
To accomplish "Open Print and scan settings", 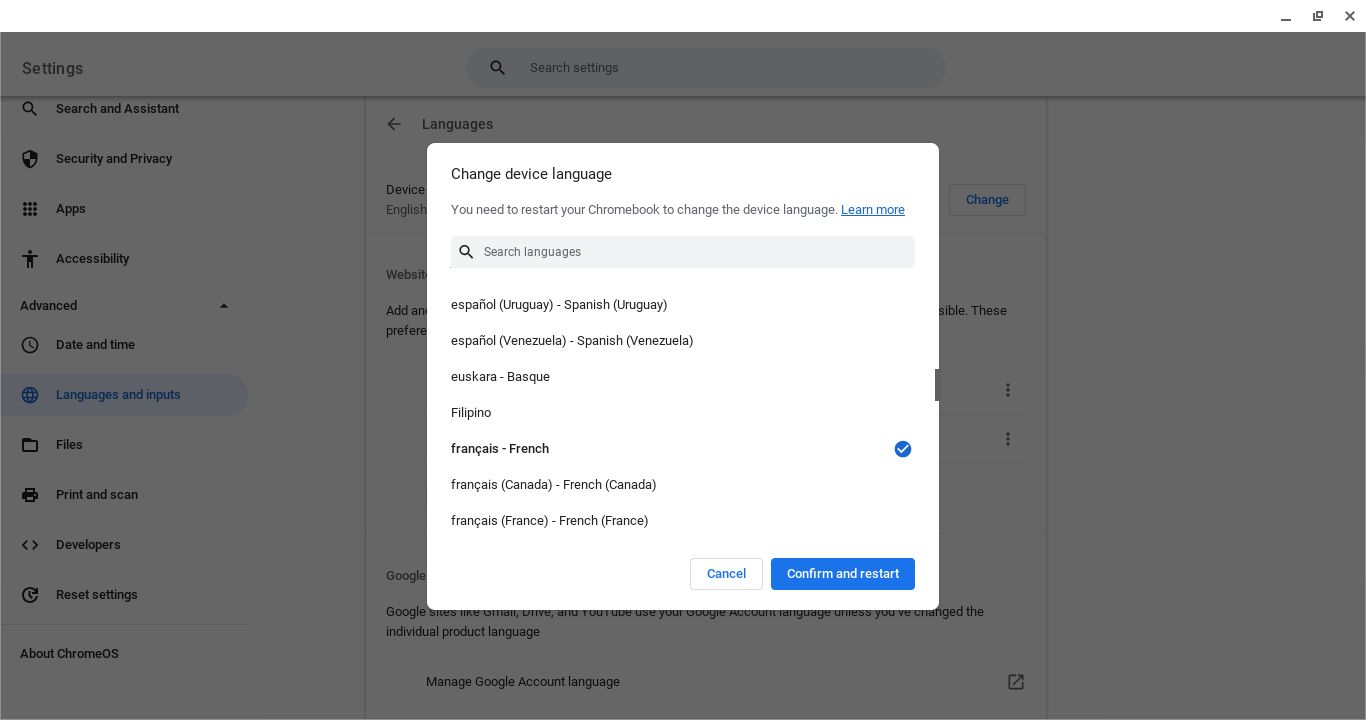I will click(x=96, y=495).
